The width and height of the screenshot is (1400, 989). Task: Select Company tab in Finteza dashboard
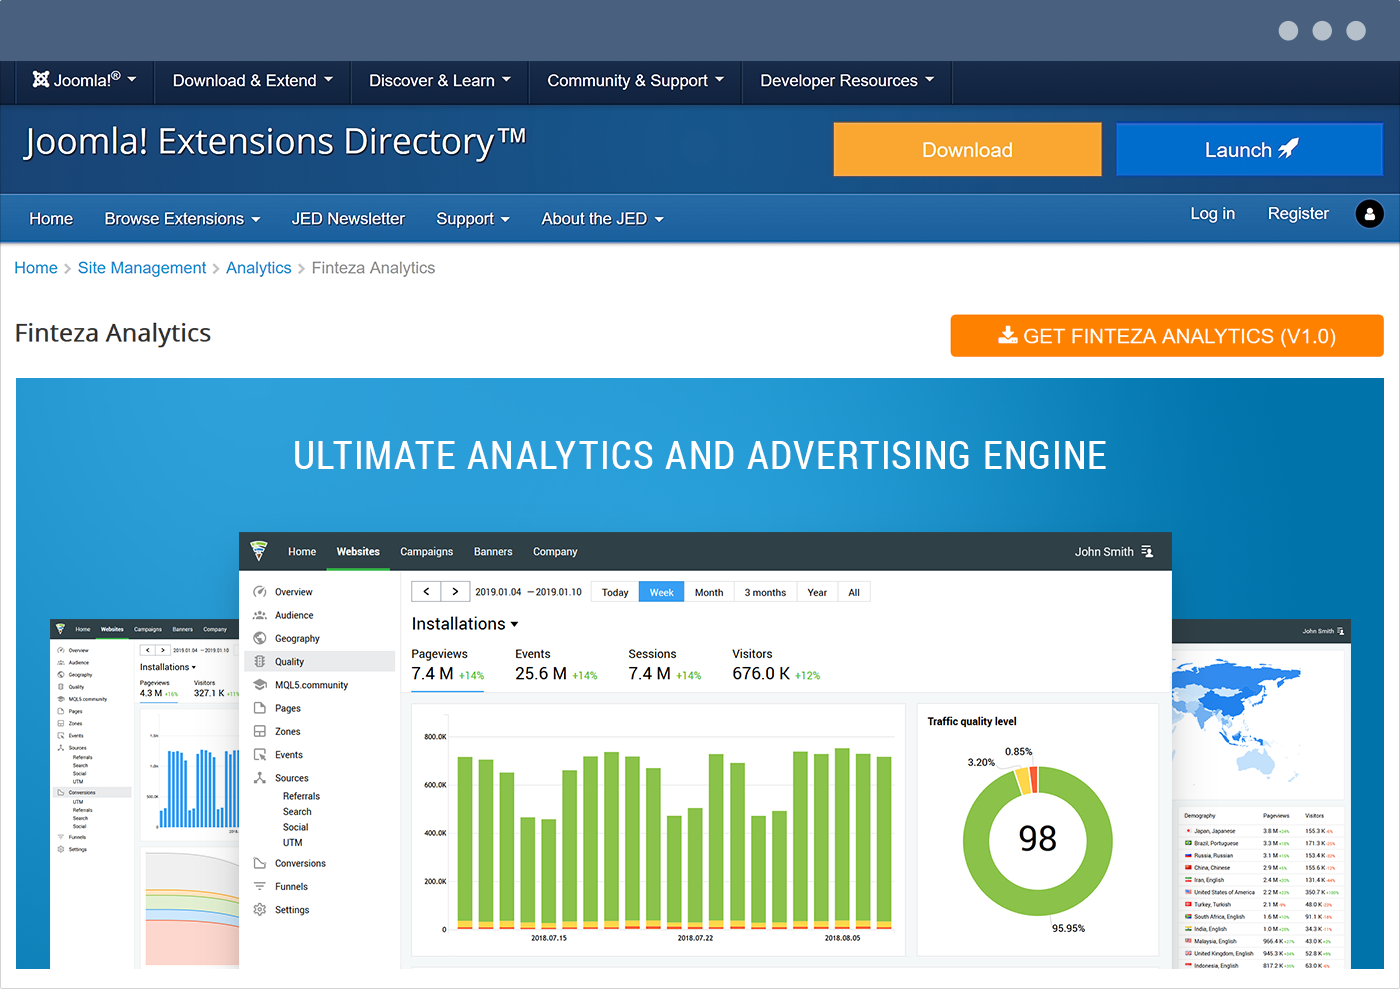pyautogui.click(x=555, y=552)
